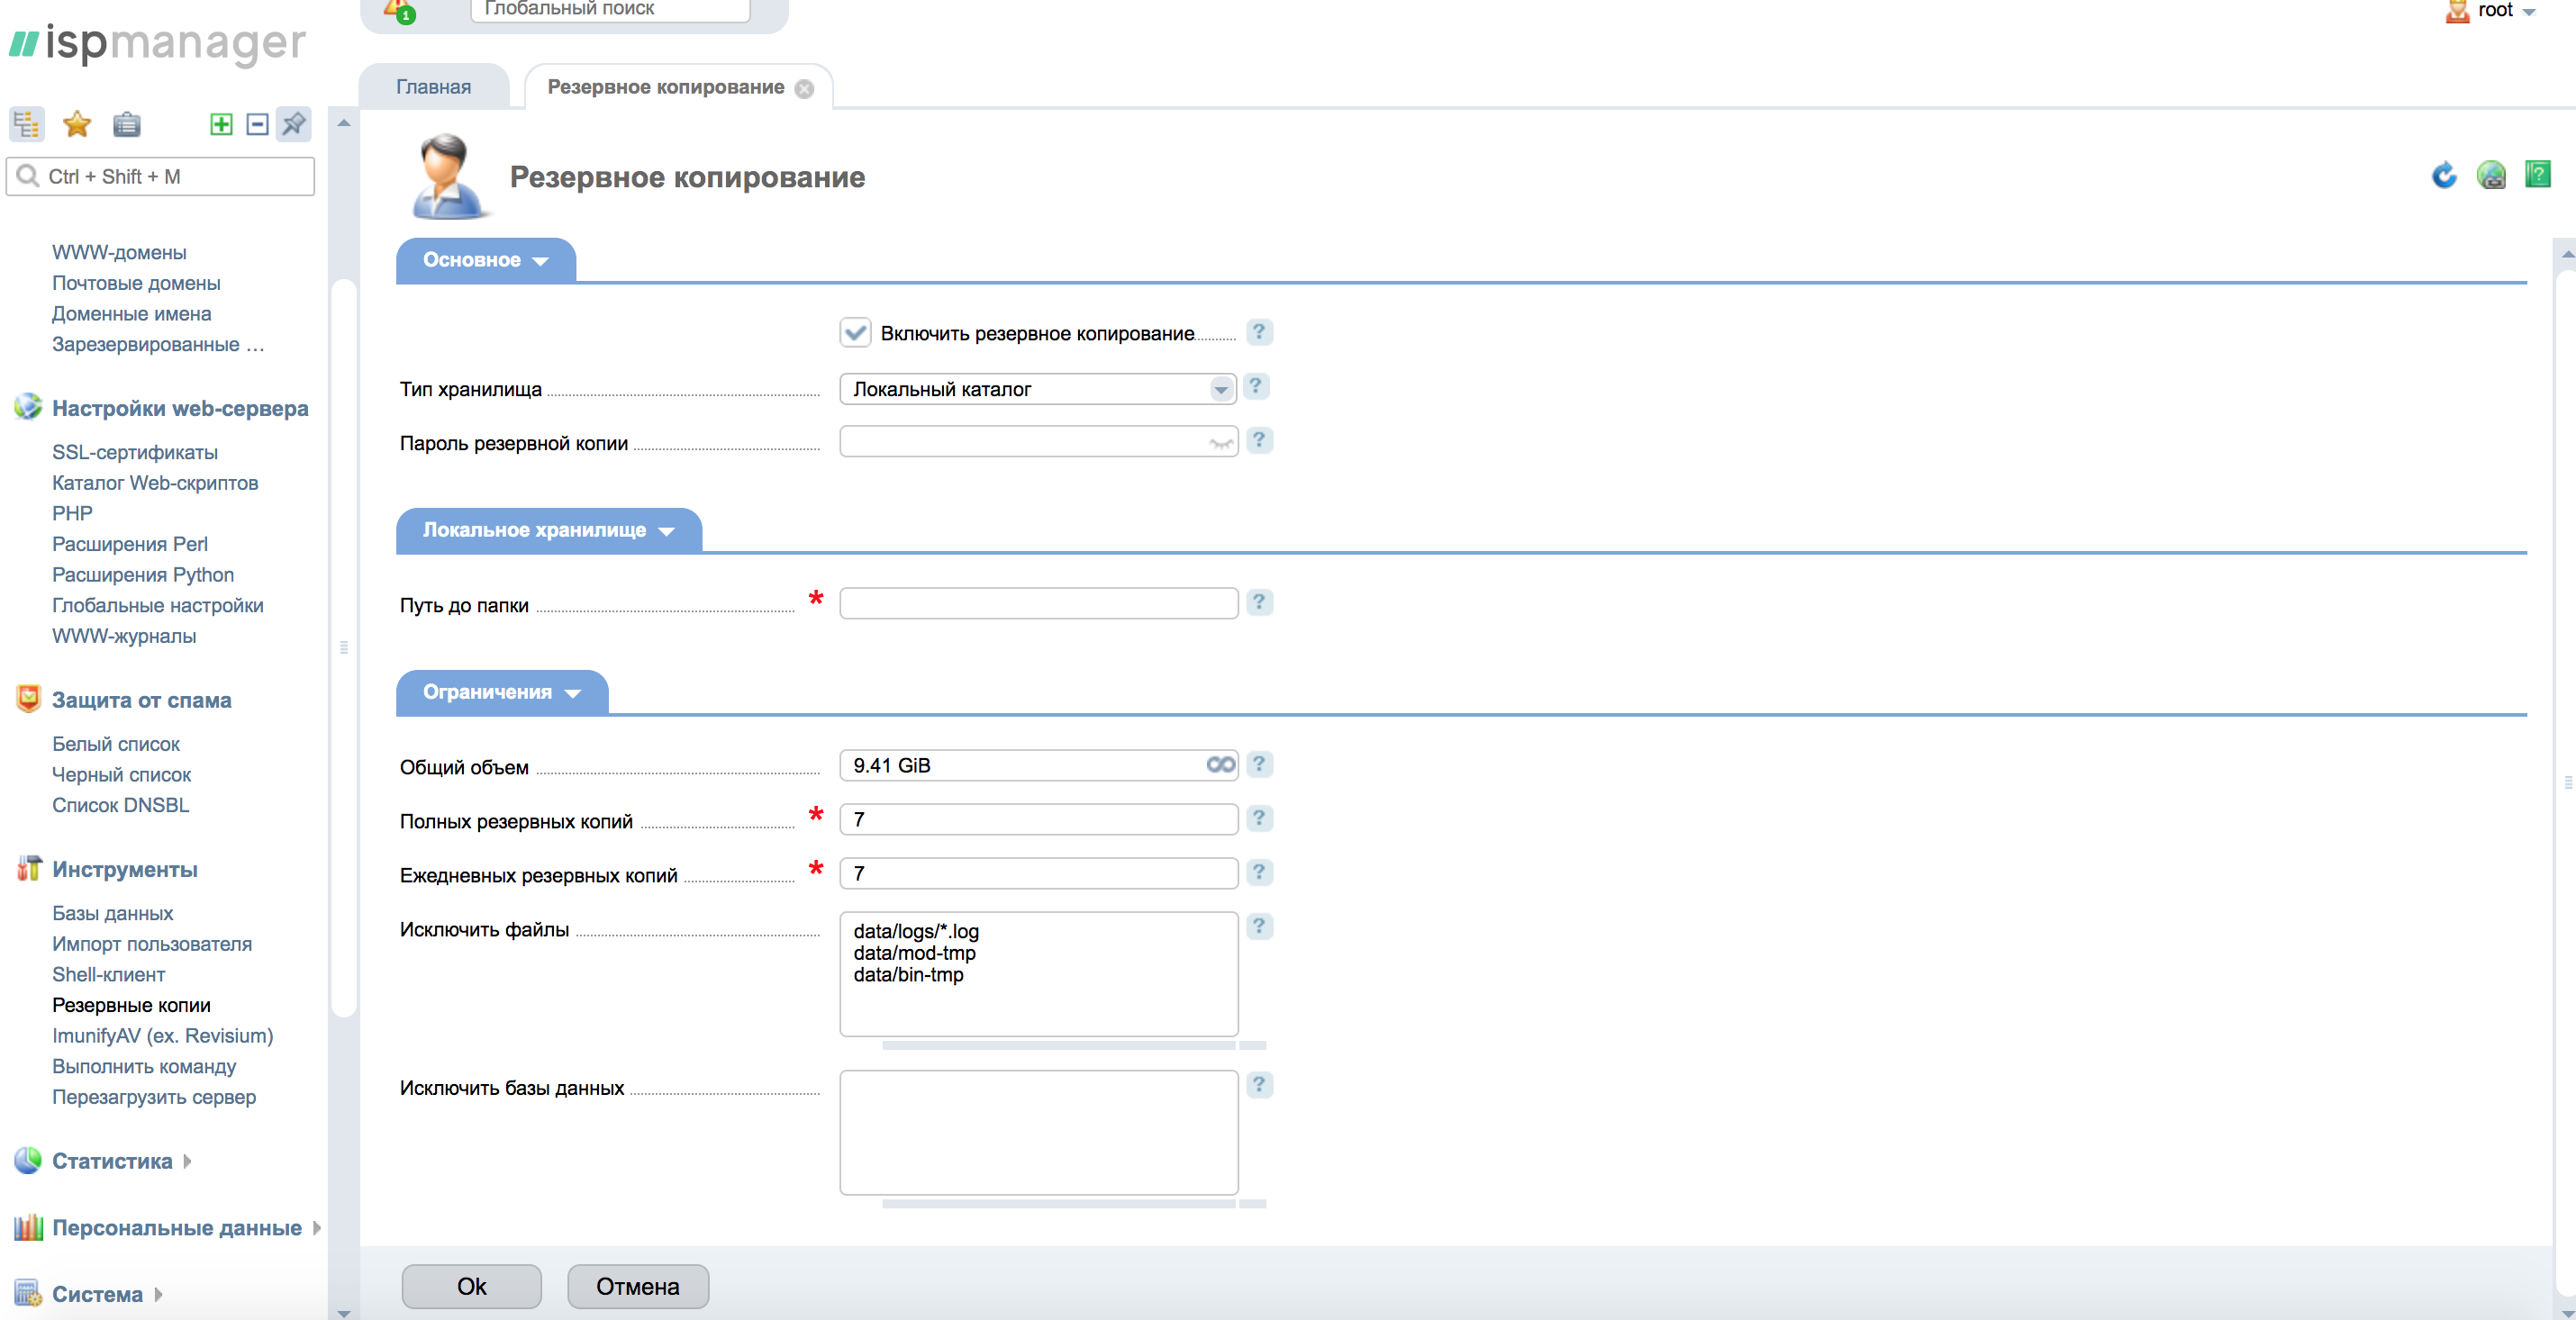Click the collapse all minus icon

pyautogui.click(x=257, y=124)
